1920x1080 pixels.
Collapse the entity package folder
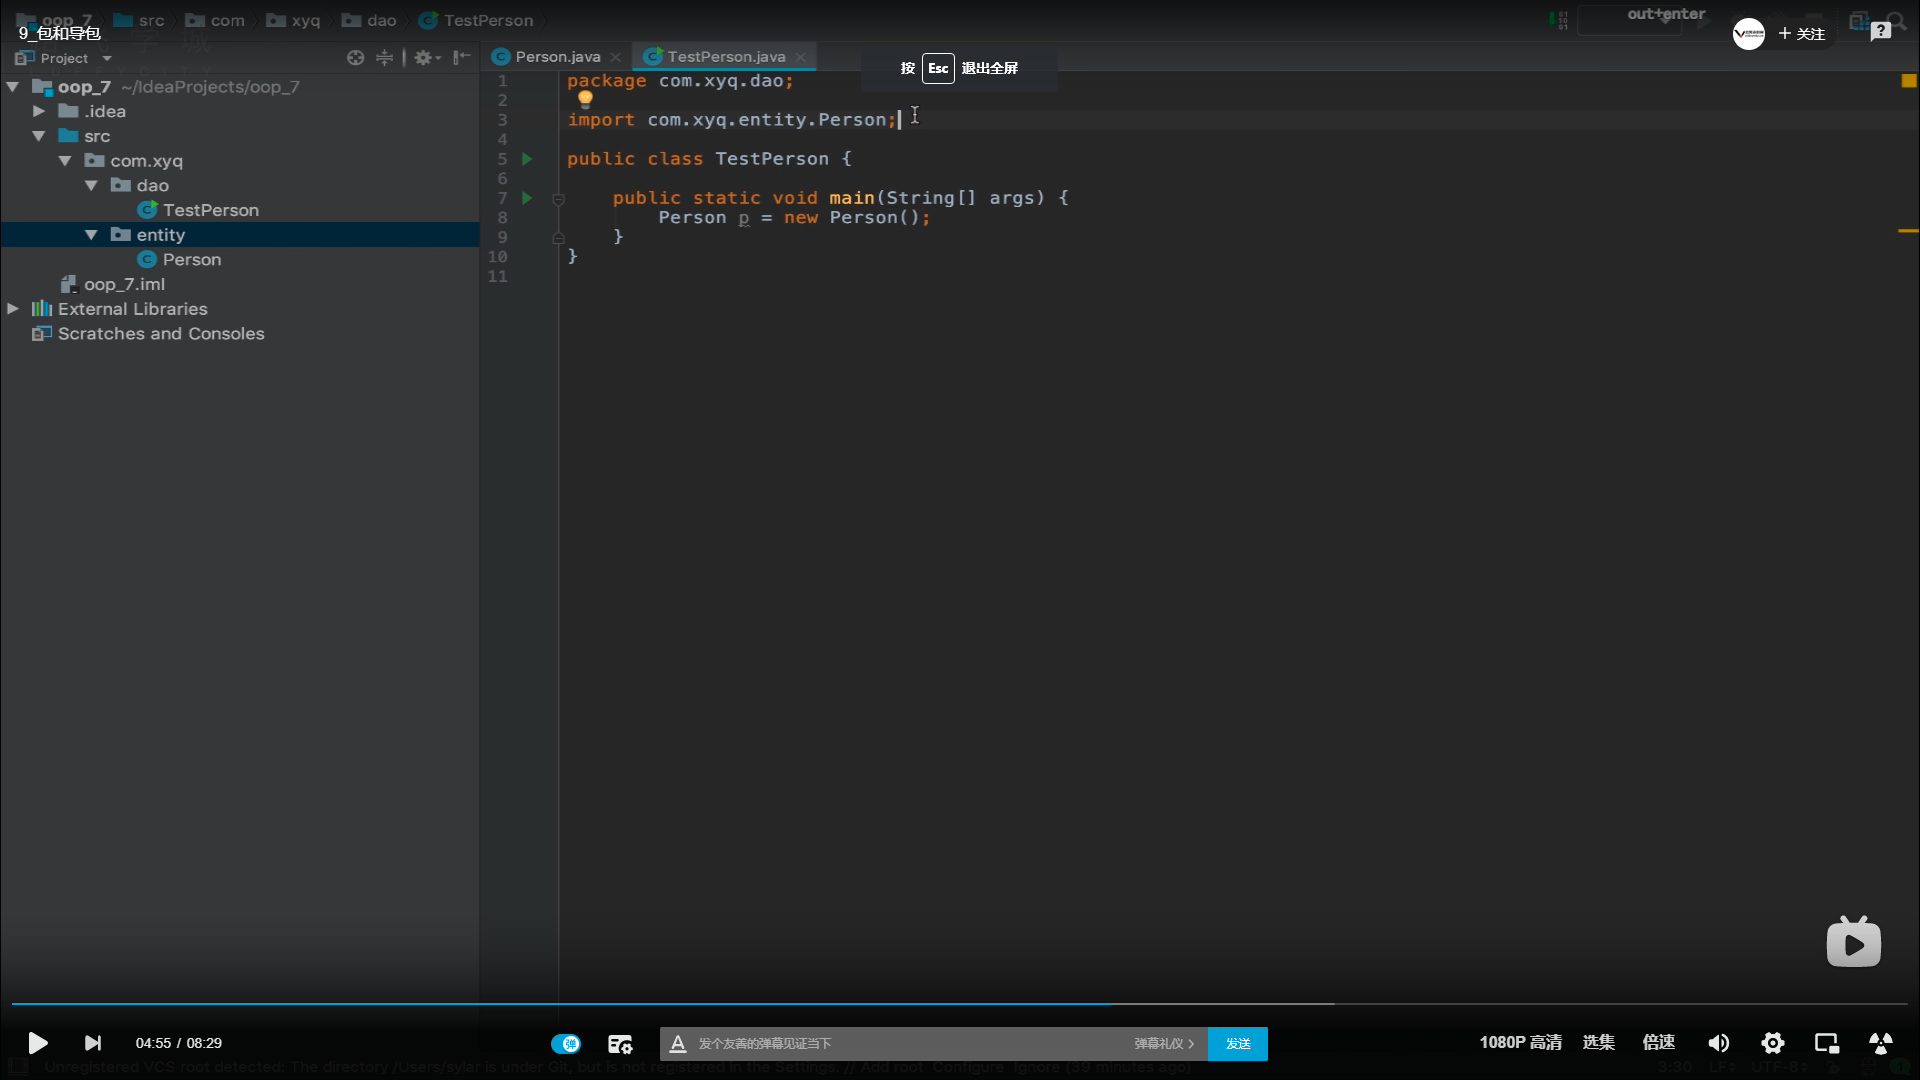click(x=91, y=235)
